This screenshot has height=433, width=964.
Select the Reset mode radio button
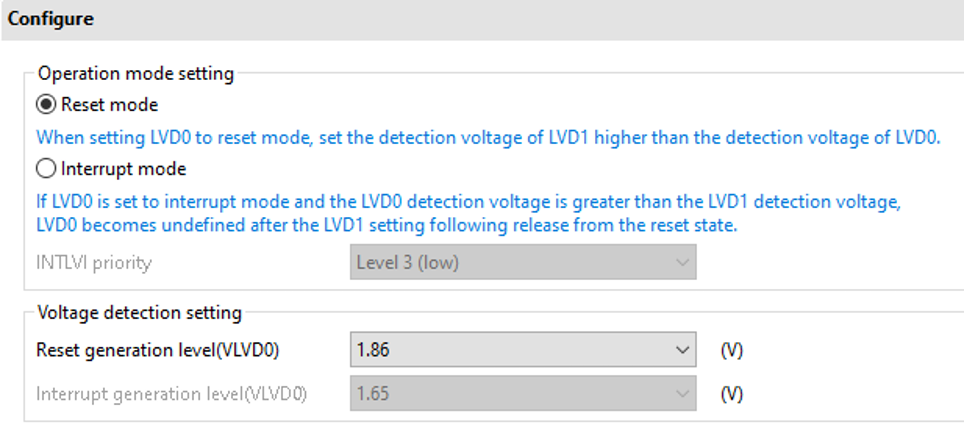46,105
